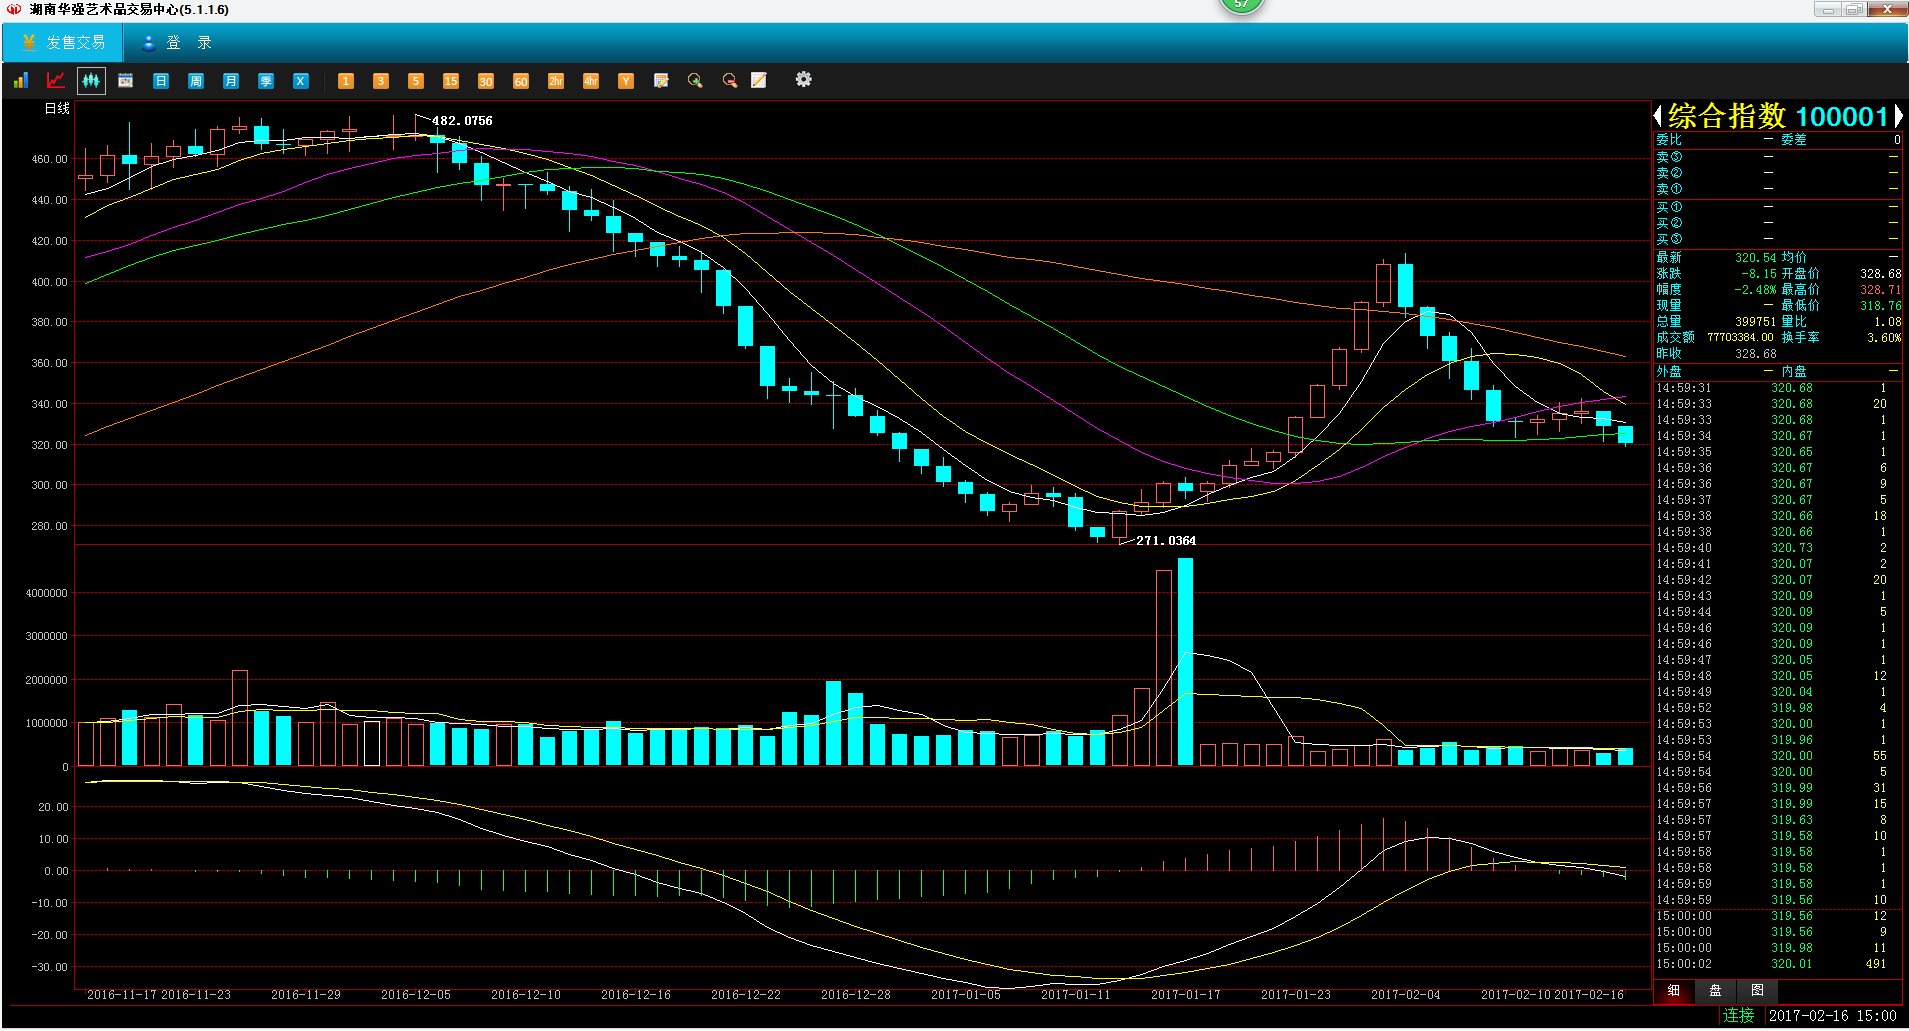Switch to monthly (月) period
The height and width of the screenshot is (1031, 1909).
231,80
